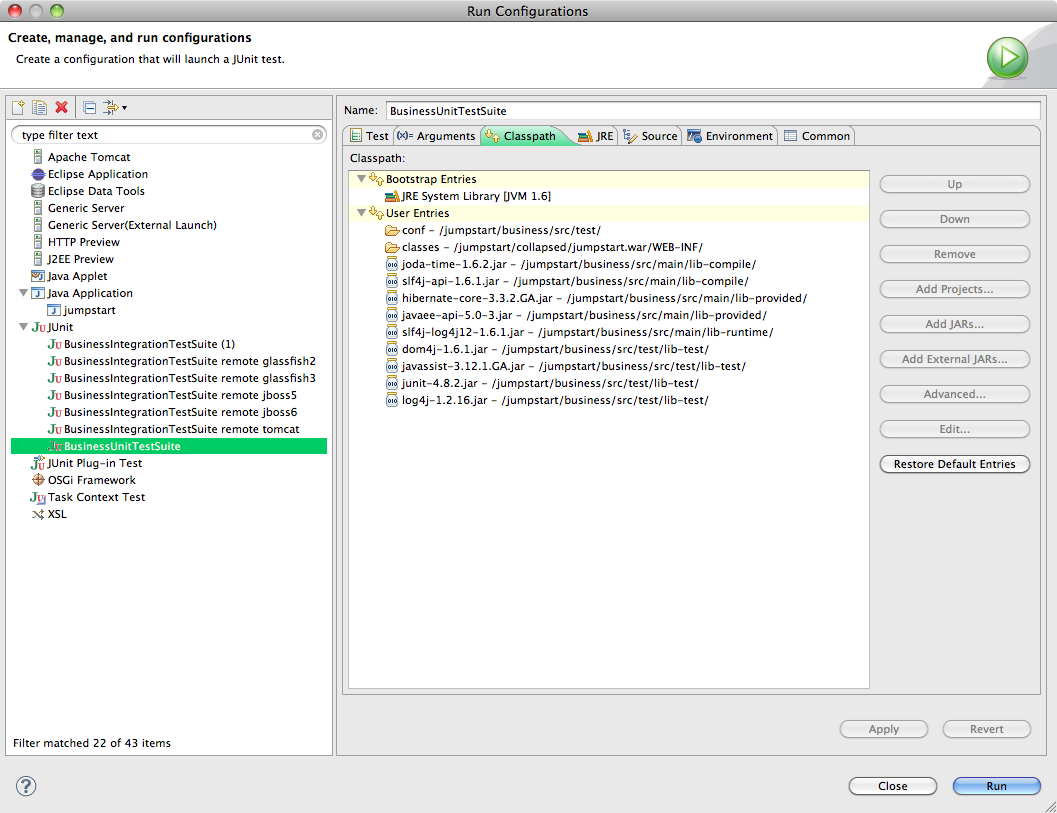The width and height of the screenshot is (1057, 813).
Task: Click the Revert button
Action: point(986,729)
